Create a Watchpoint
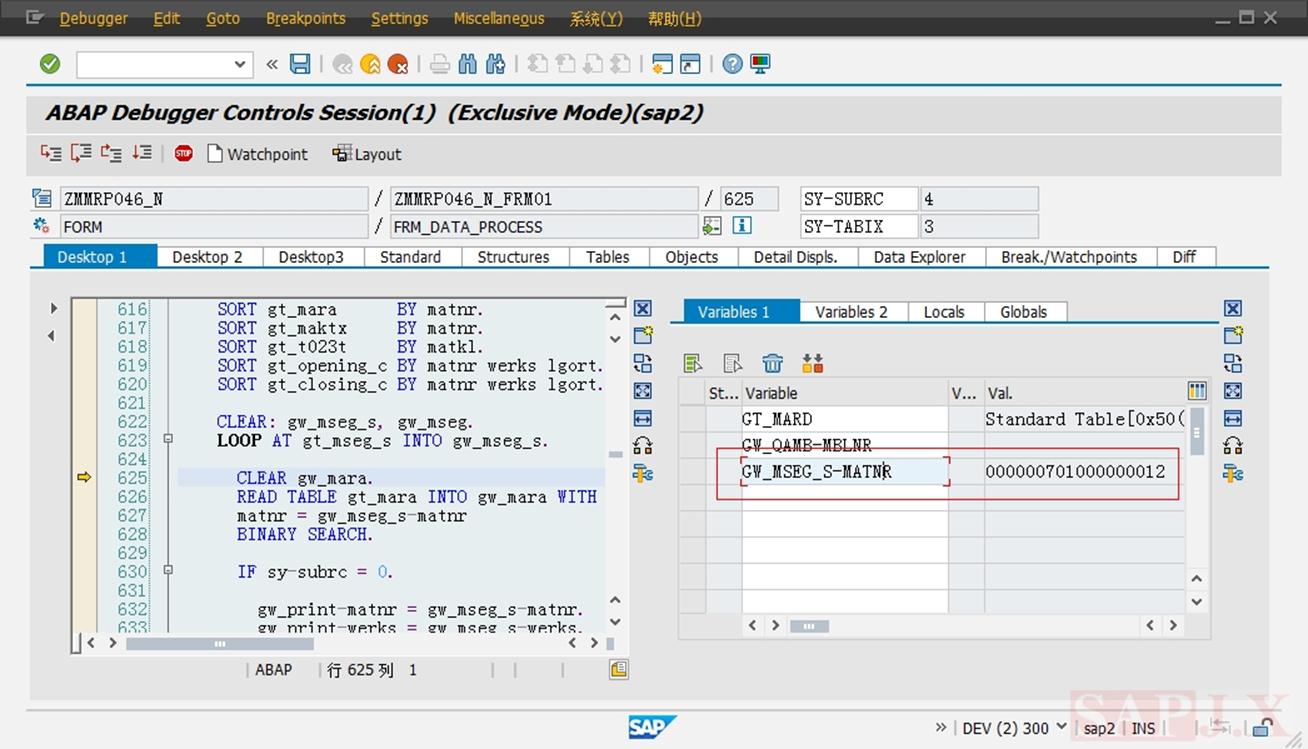Screen dimensions: 1308x749 point(257,154)
